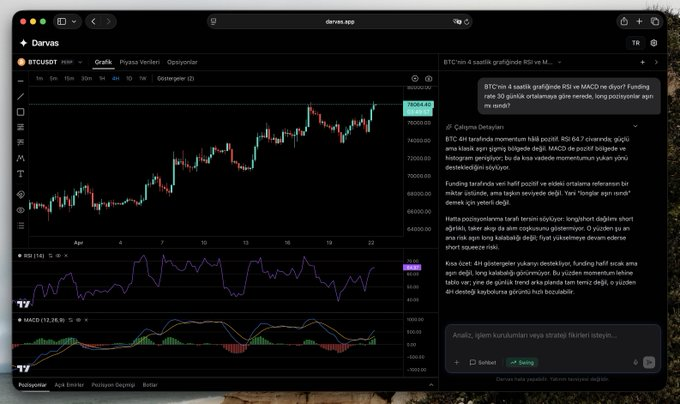Hide the RSI (14) indicator

tap(58, 256)
